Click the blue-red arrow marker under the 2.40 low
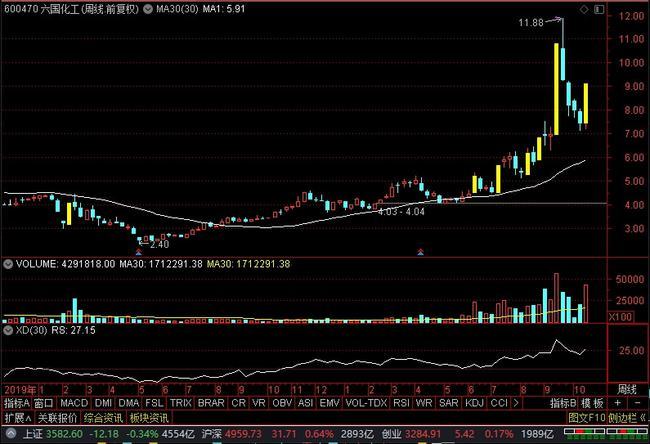650x444 pixels. tap(138, 251)
